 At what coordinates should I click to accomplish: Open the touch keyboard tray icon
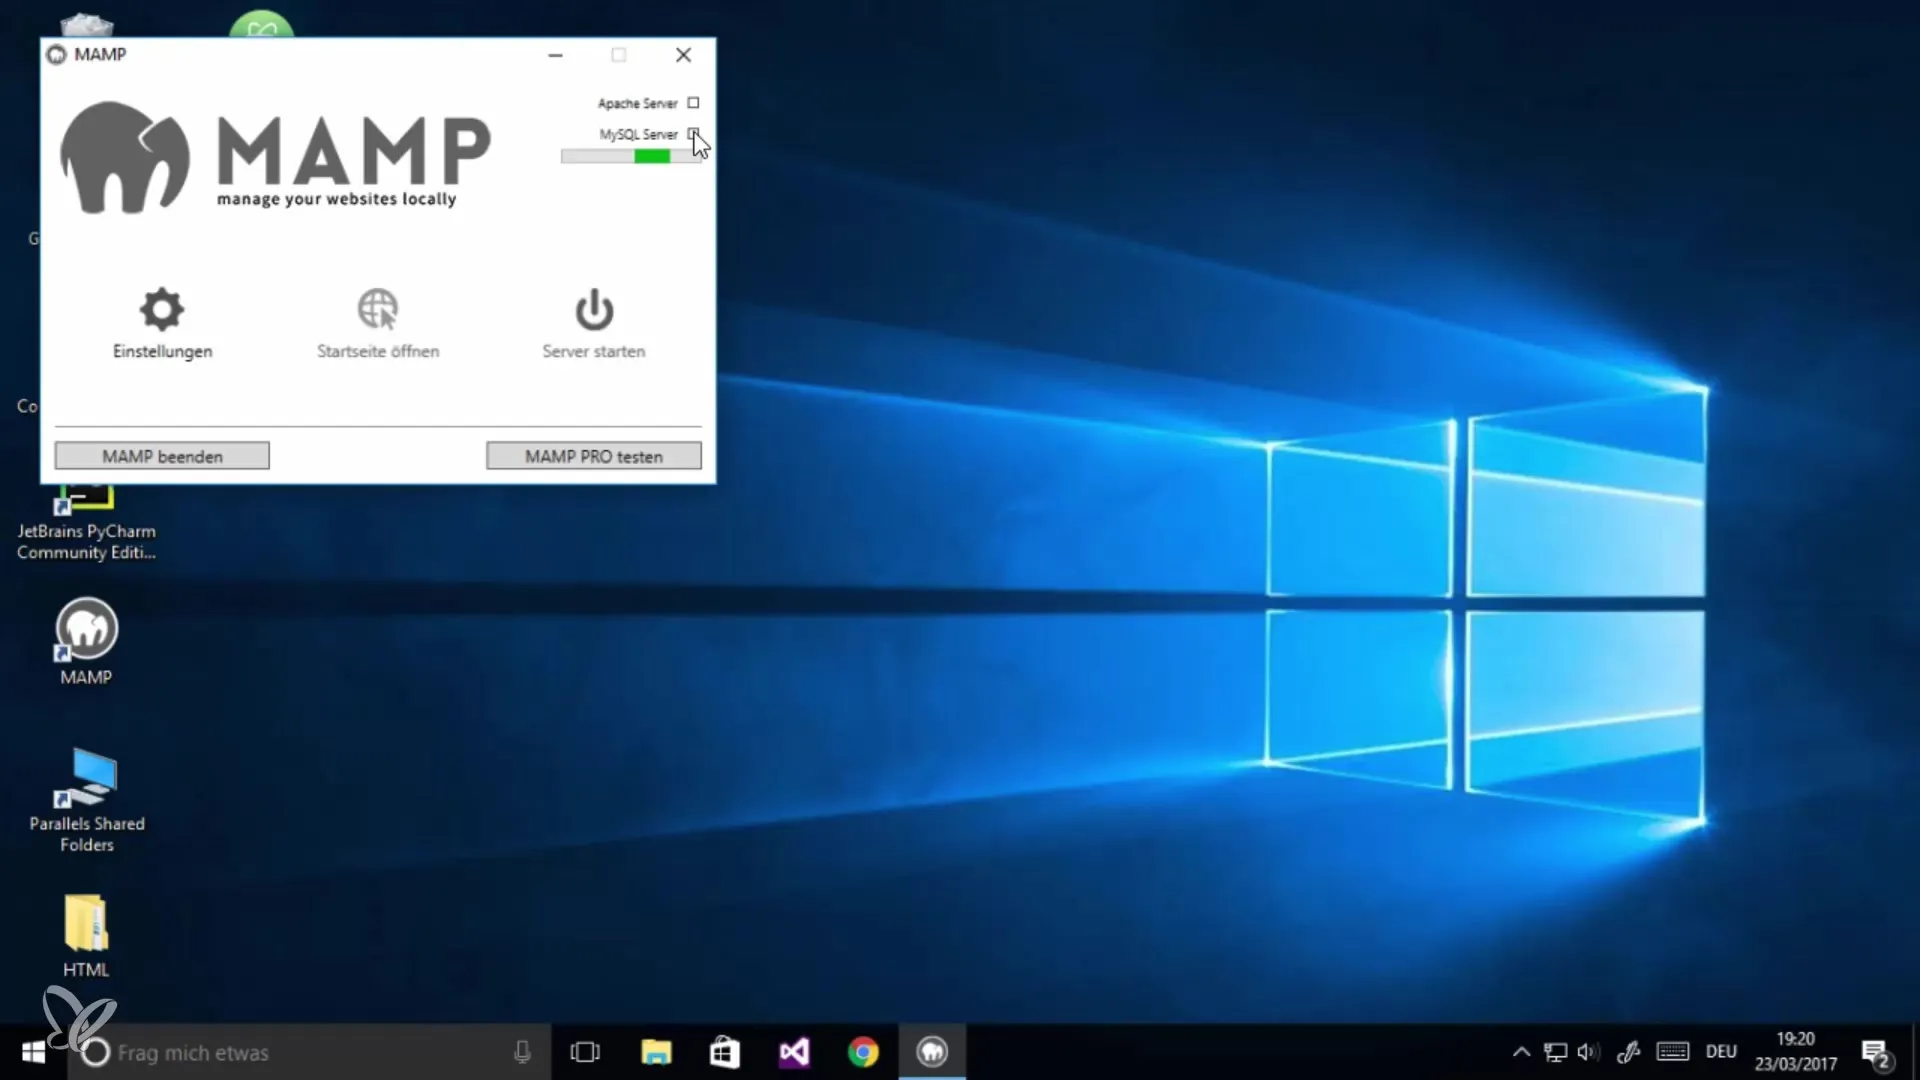pyautogui.click(x=1673, y=1052)
